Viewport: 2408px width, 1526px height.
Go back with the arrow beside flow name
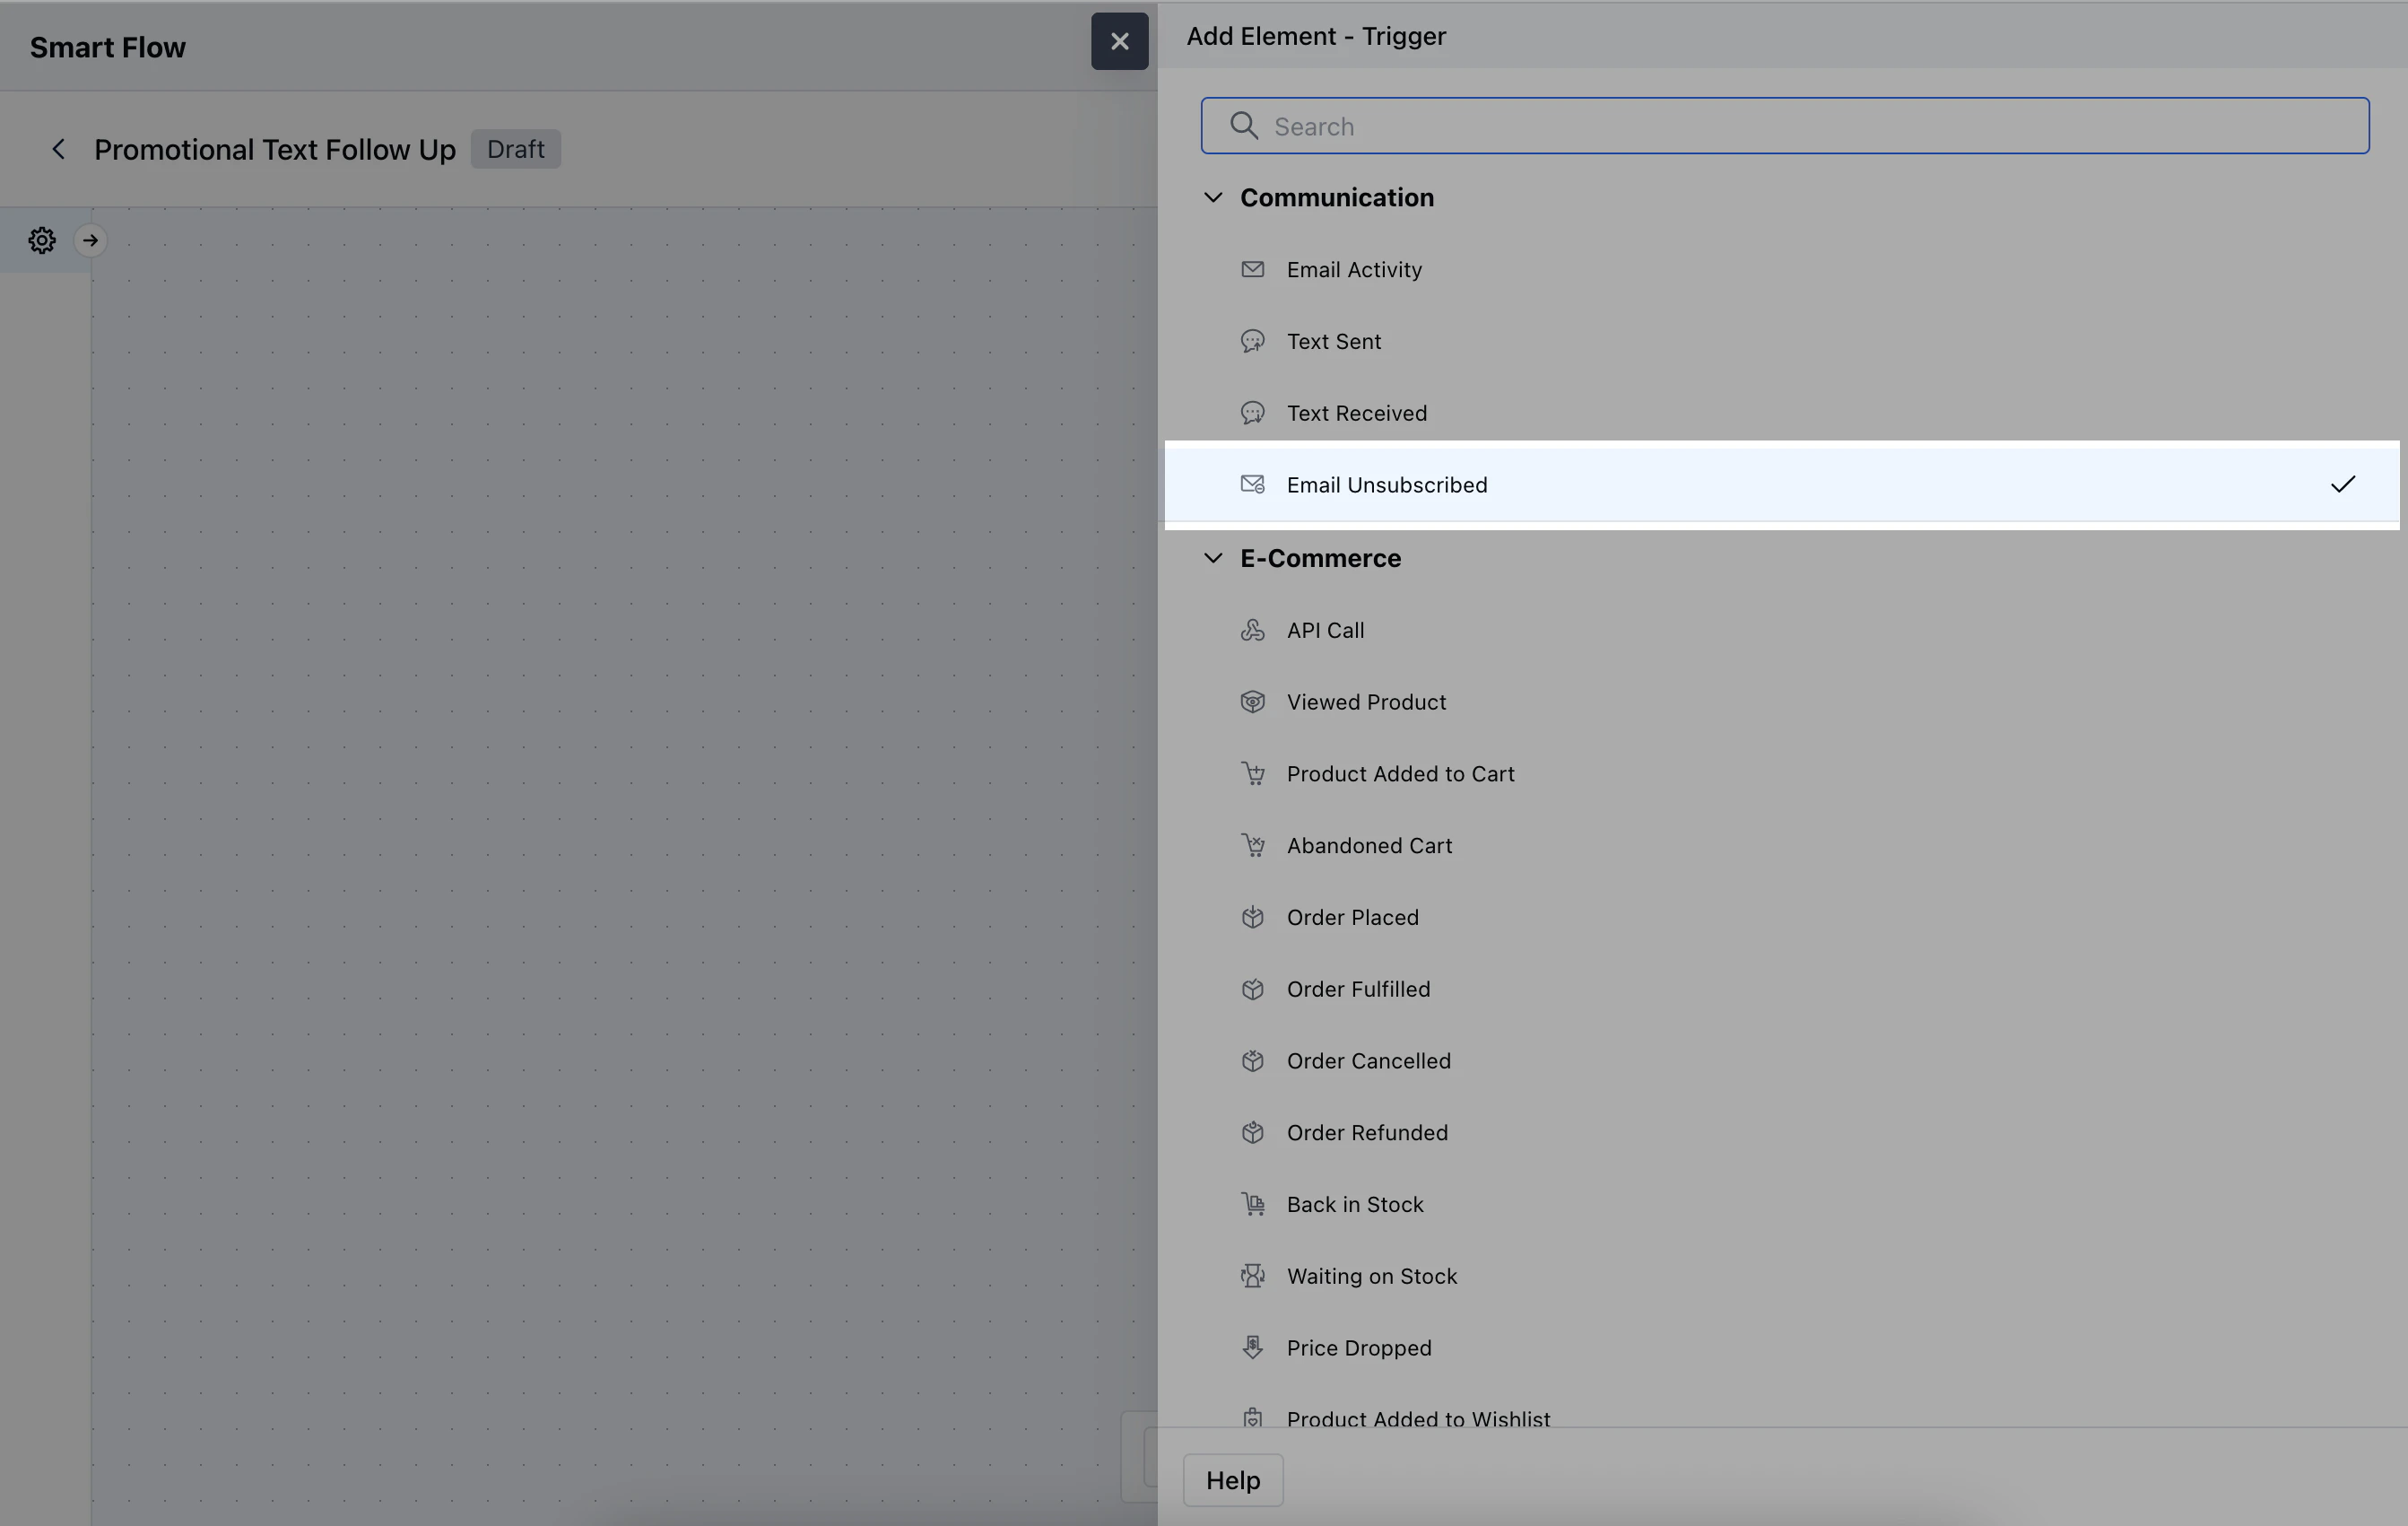coord(58,149)
